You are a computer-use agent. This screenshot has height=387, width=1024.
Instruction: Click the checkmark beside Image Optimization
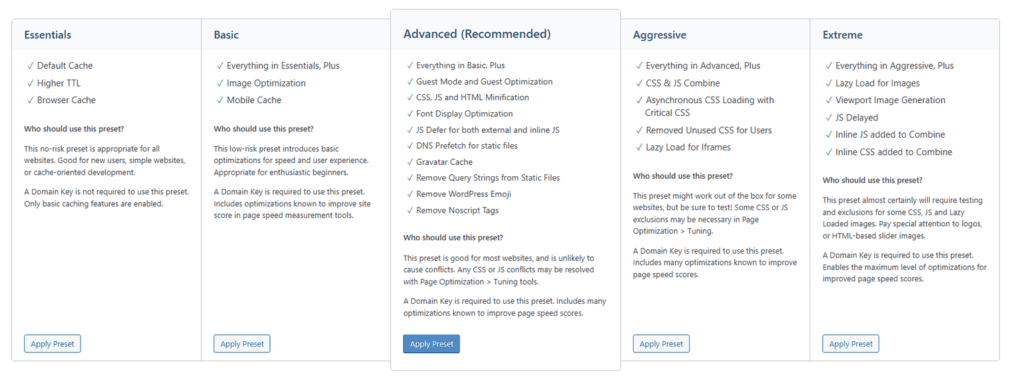(219, 83)
